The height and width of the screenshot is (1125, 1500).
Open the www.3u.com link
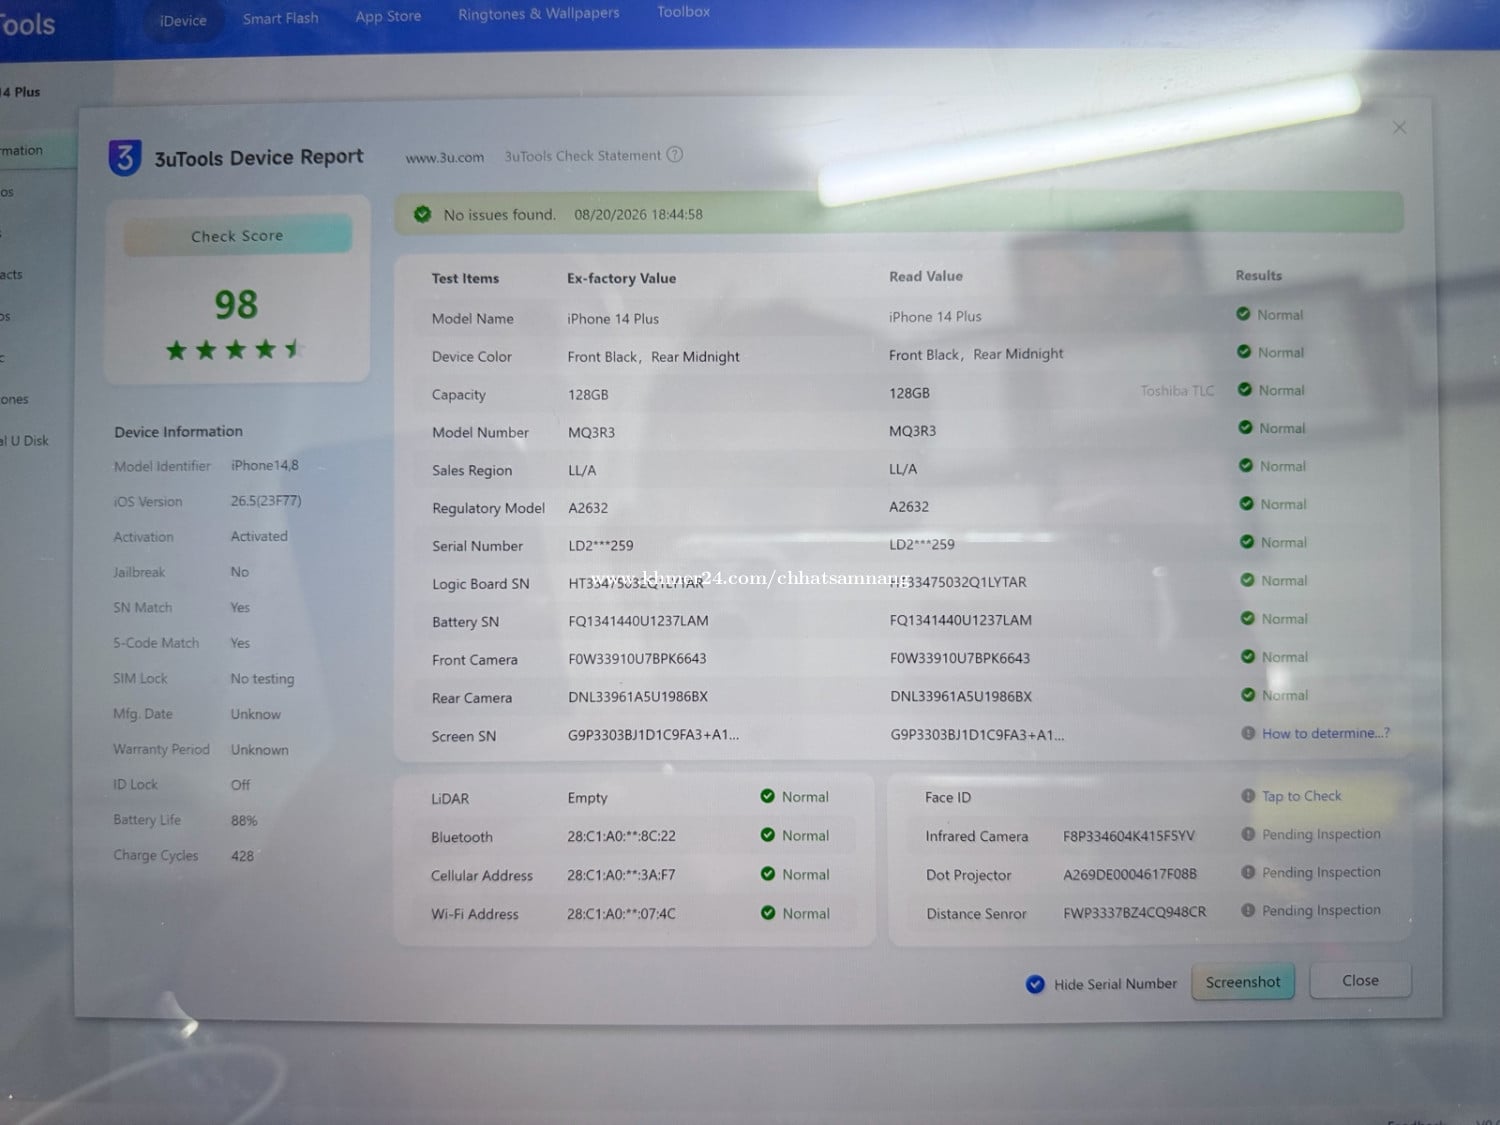445,157
